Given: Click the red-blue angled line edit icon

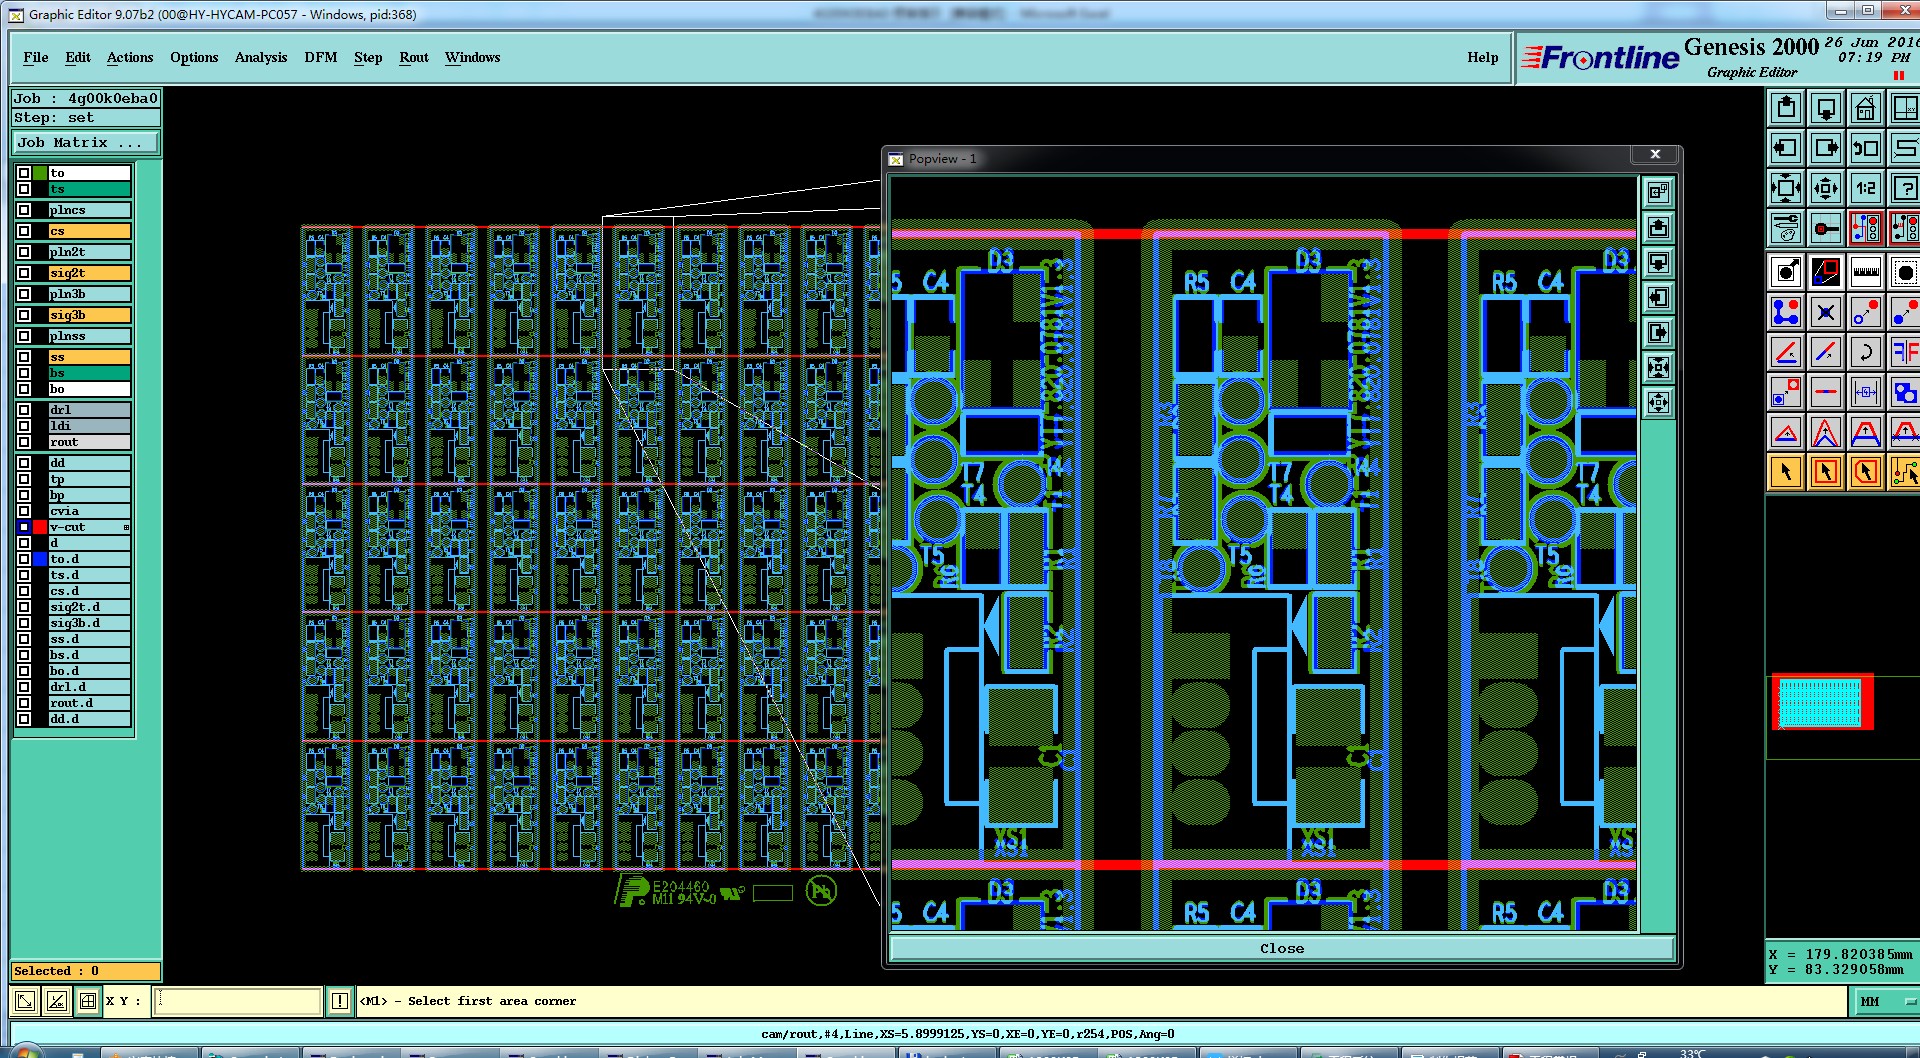Looking at the screenshot, I should pos(1786,352).
